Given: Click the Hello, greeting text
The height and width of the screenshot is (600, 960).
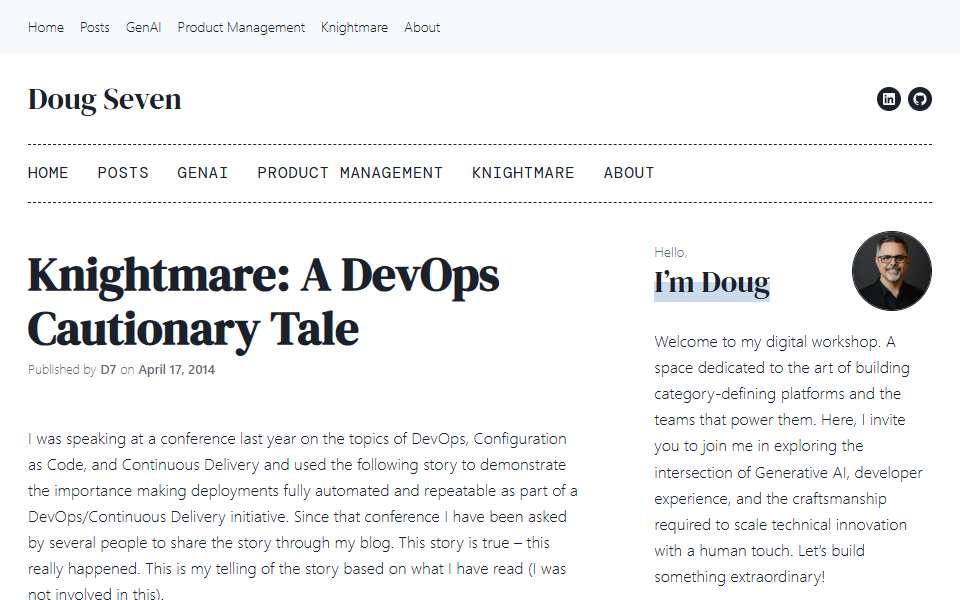Looking at the screenshot, I should pyautogui.click(x=670, y=252).
